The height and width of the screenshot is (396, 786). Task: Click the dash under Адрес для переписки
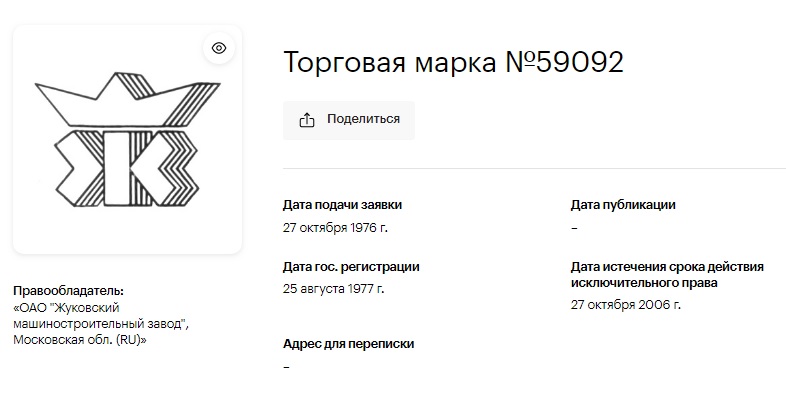pos(286,367)
